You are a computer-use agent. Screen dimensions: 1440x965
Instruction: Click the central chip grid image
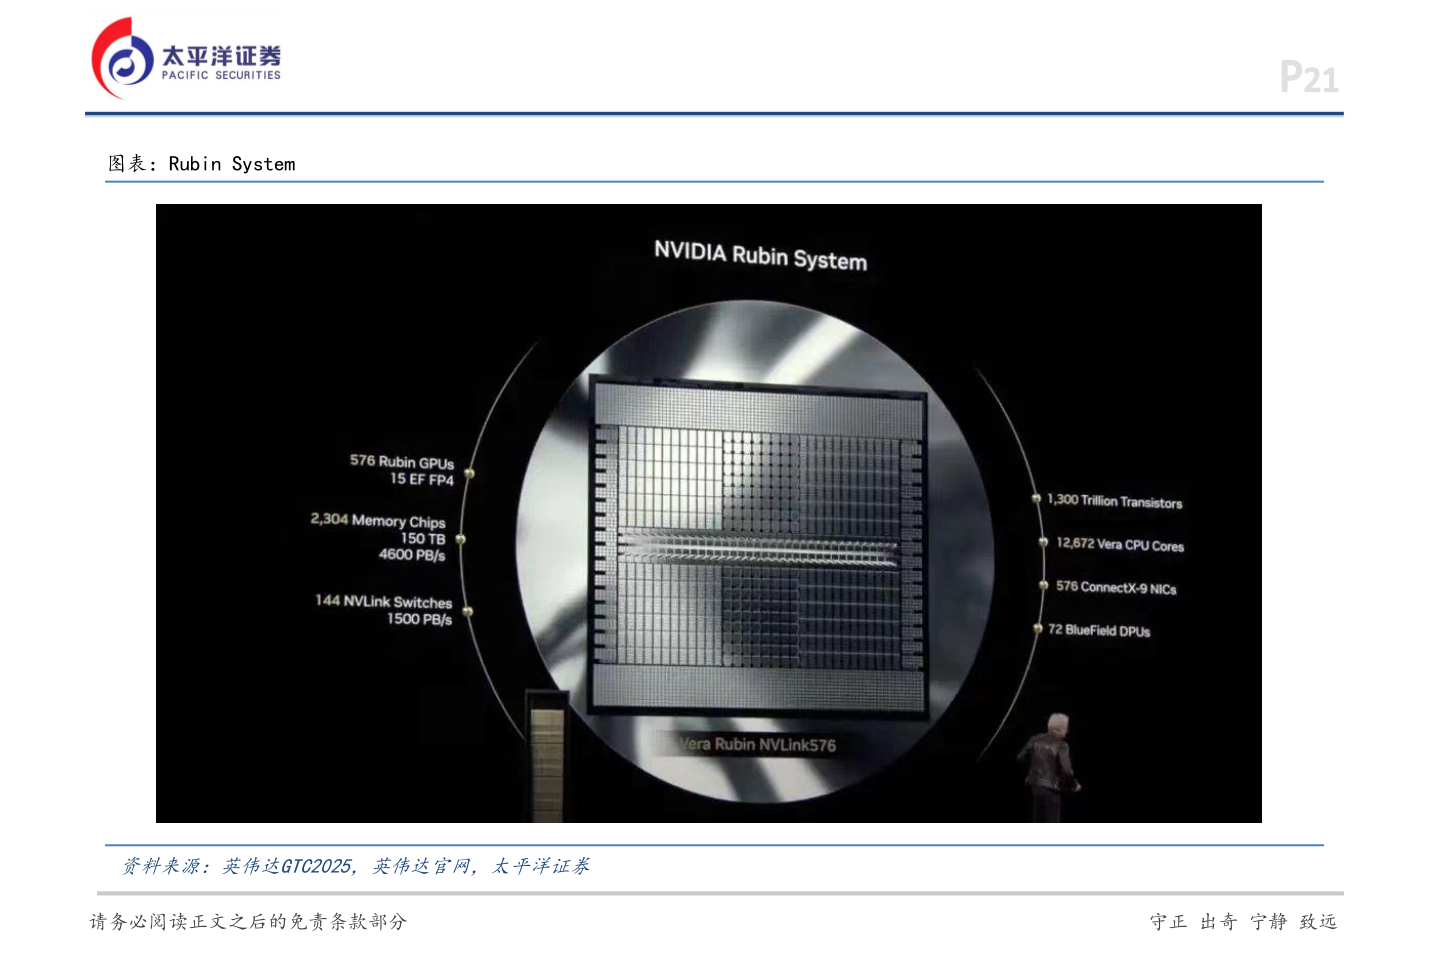point(758,545)
